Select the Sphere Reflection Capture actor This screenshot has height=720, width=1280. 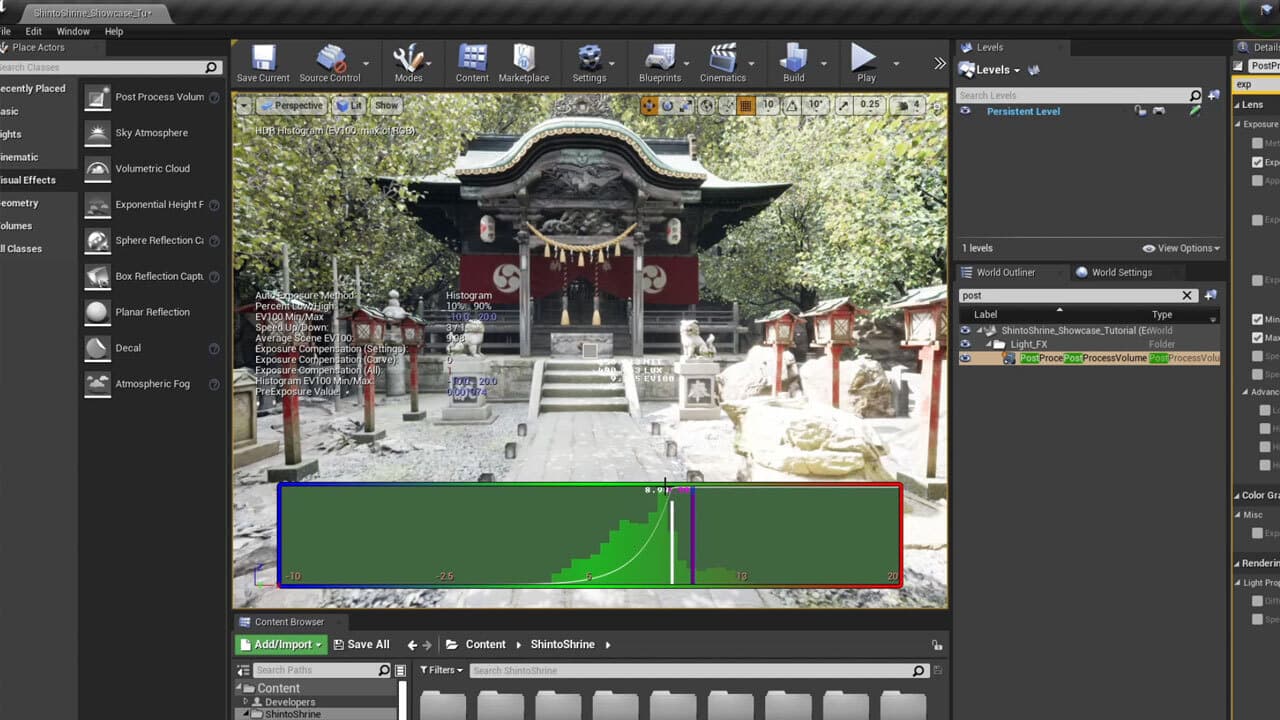click(x=150, y=240)
